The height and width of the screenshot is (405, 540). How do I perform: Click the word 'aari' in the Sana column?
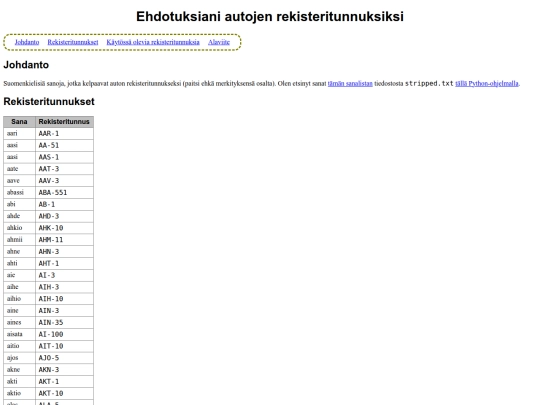12,133
